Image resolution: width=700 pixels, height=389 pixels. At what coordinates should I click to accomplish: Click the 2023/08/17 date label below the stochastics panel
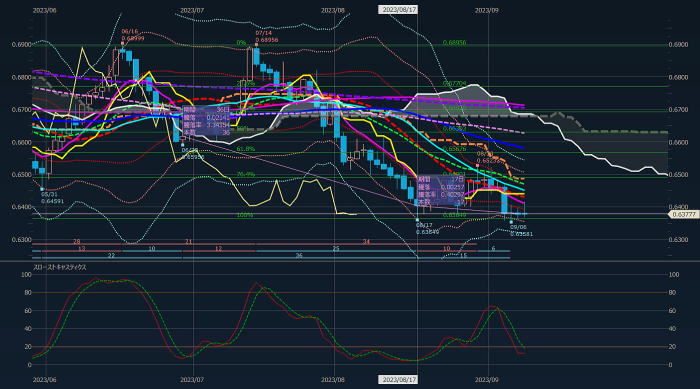398,380
